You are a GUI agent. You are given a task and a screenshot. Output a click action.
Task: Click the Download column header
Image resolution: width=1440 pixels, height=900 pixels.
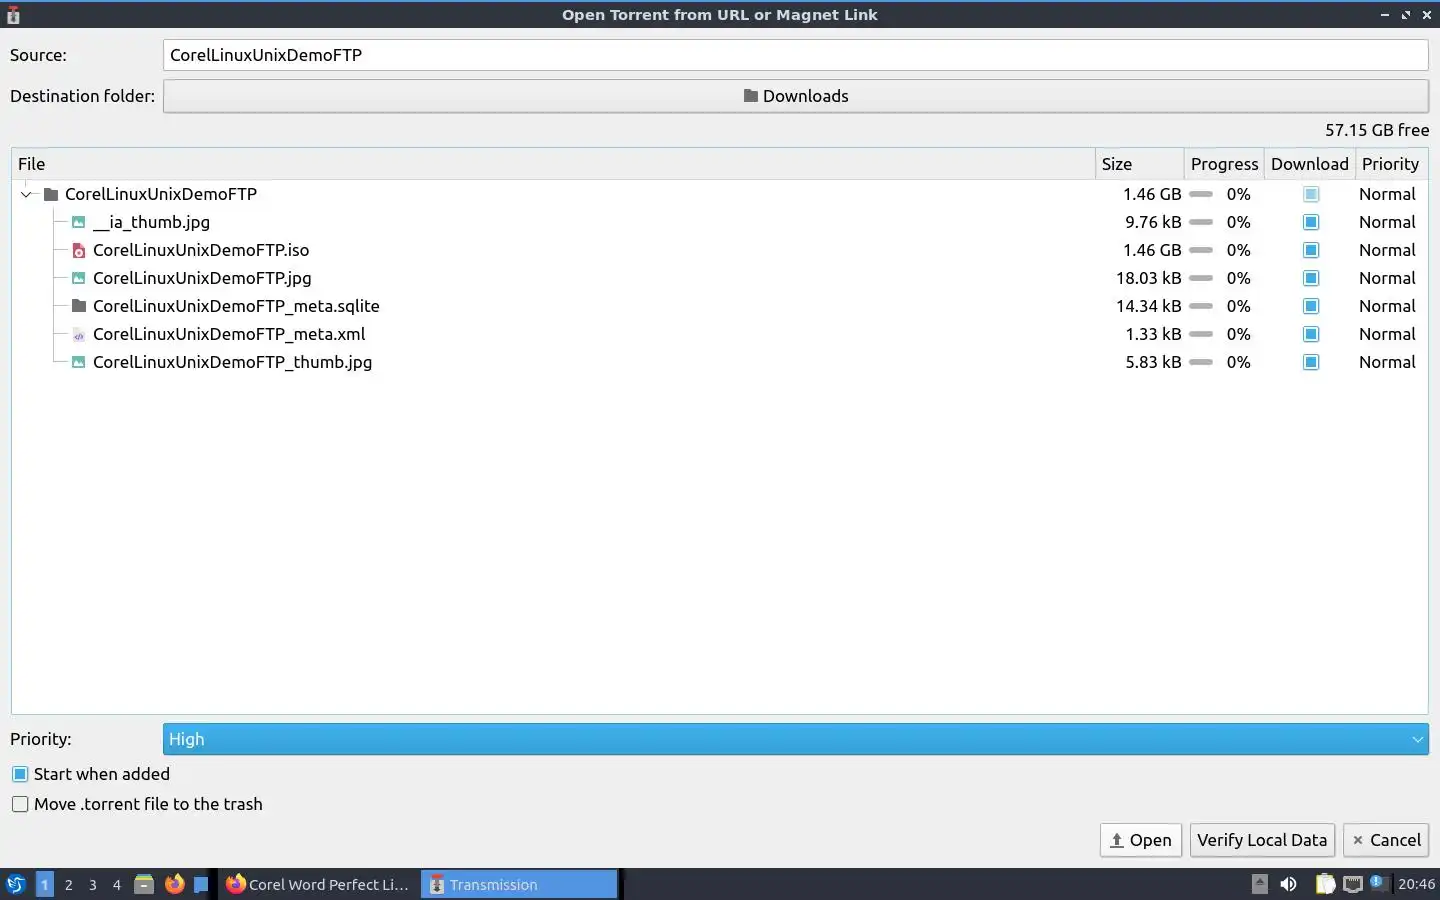(x=1310, y=164)
